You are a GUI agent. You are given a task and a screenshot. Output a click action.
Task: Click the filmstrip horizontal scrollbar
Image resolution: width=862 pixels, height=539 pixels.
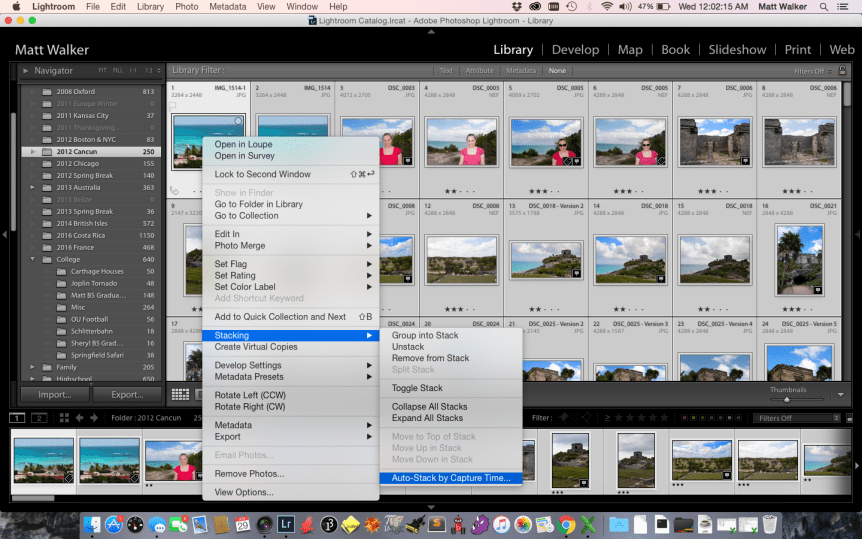(33, 498)
